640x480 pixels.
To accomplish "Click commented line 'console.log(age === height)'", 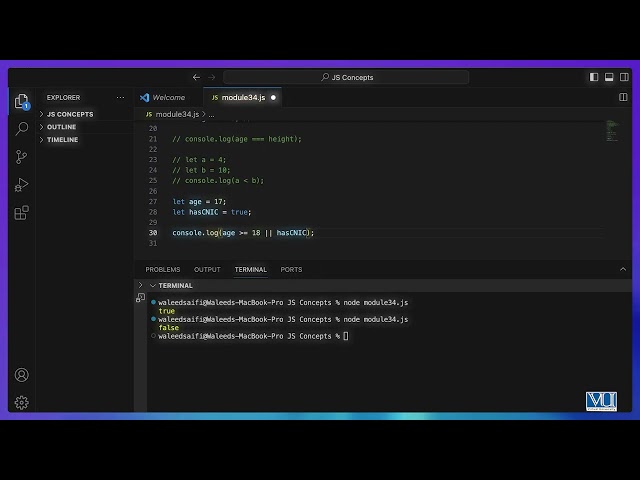I will 237,139.
